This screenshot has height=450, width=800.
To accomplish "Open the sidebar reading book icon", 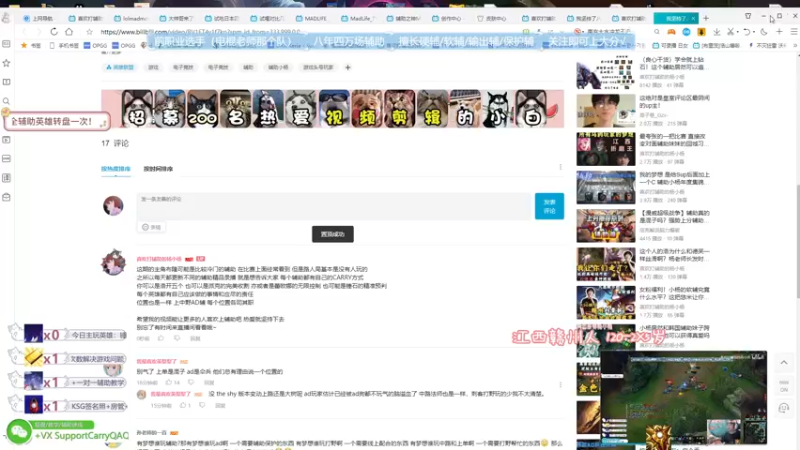I will pyautogui.click(x=6, y=82).
